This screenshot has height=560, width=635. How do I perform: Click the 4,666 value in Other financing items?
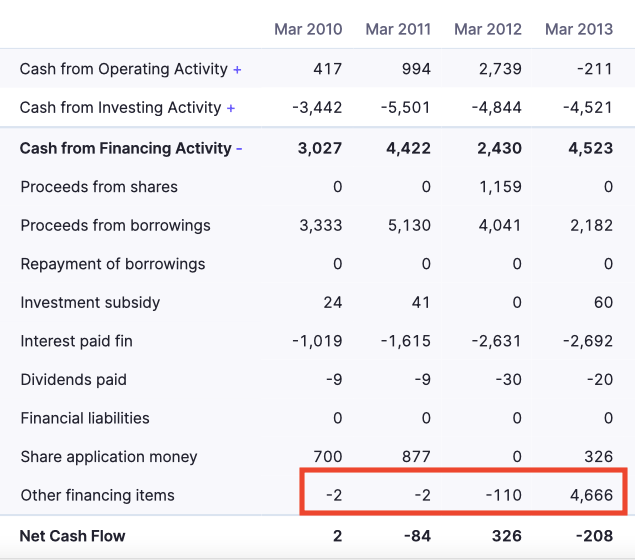(x=591, y=495)
